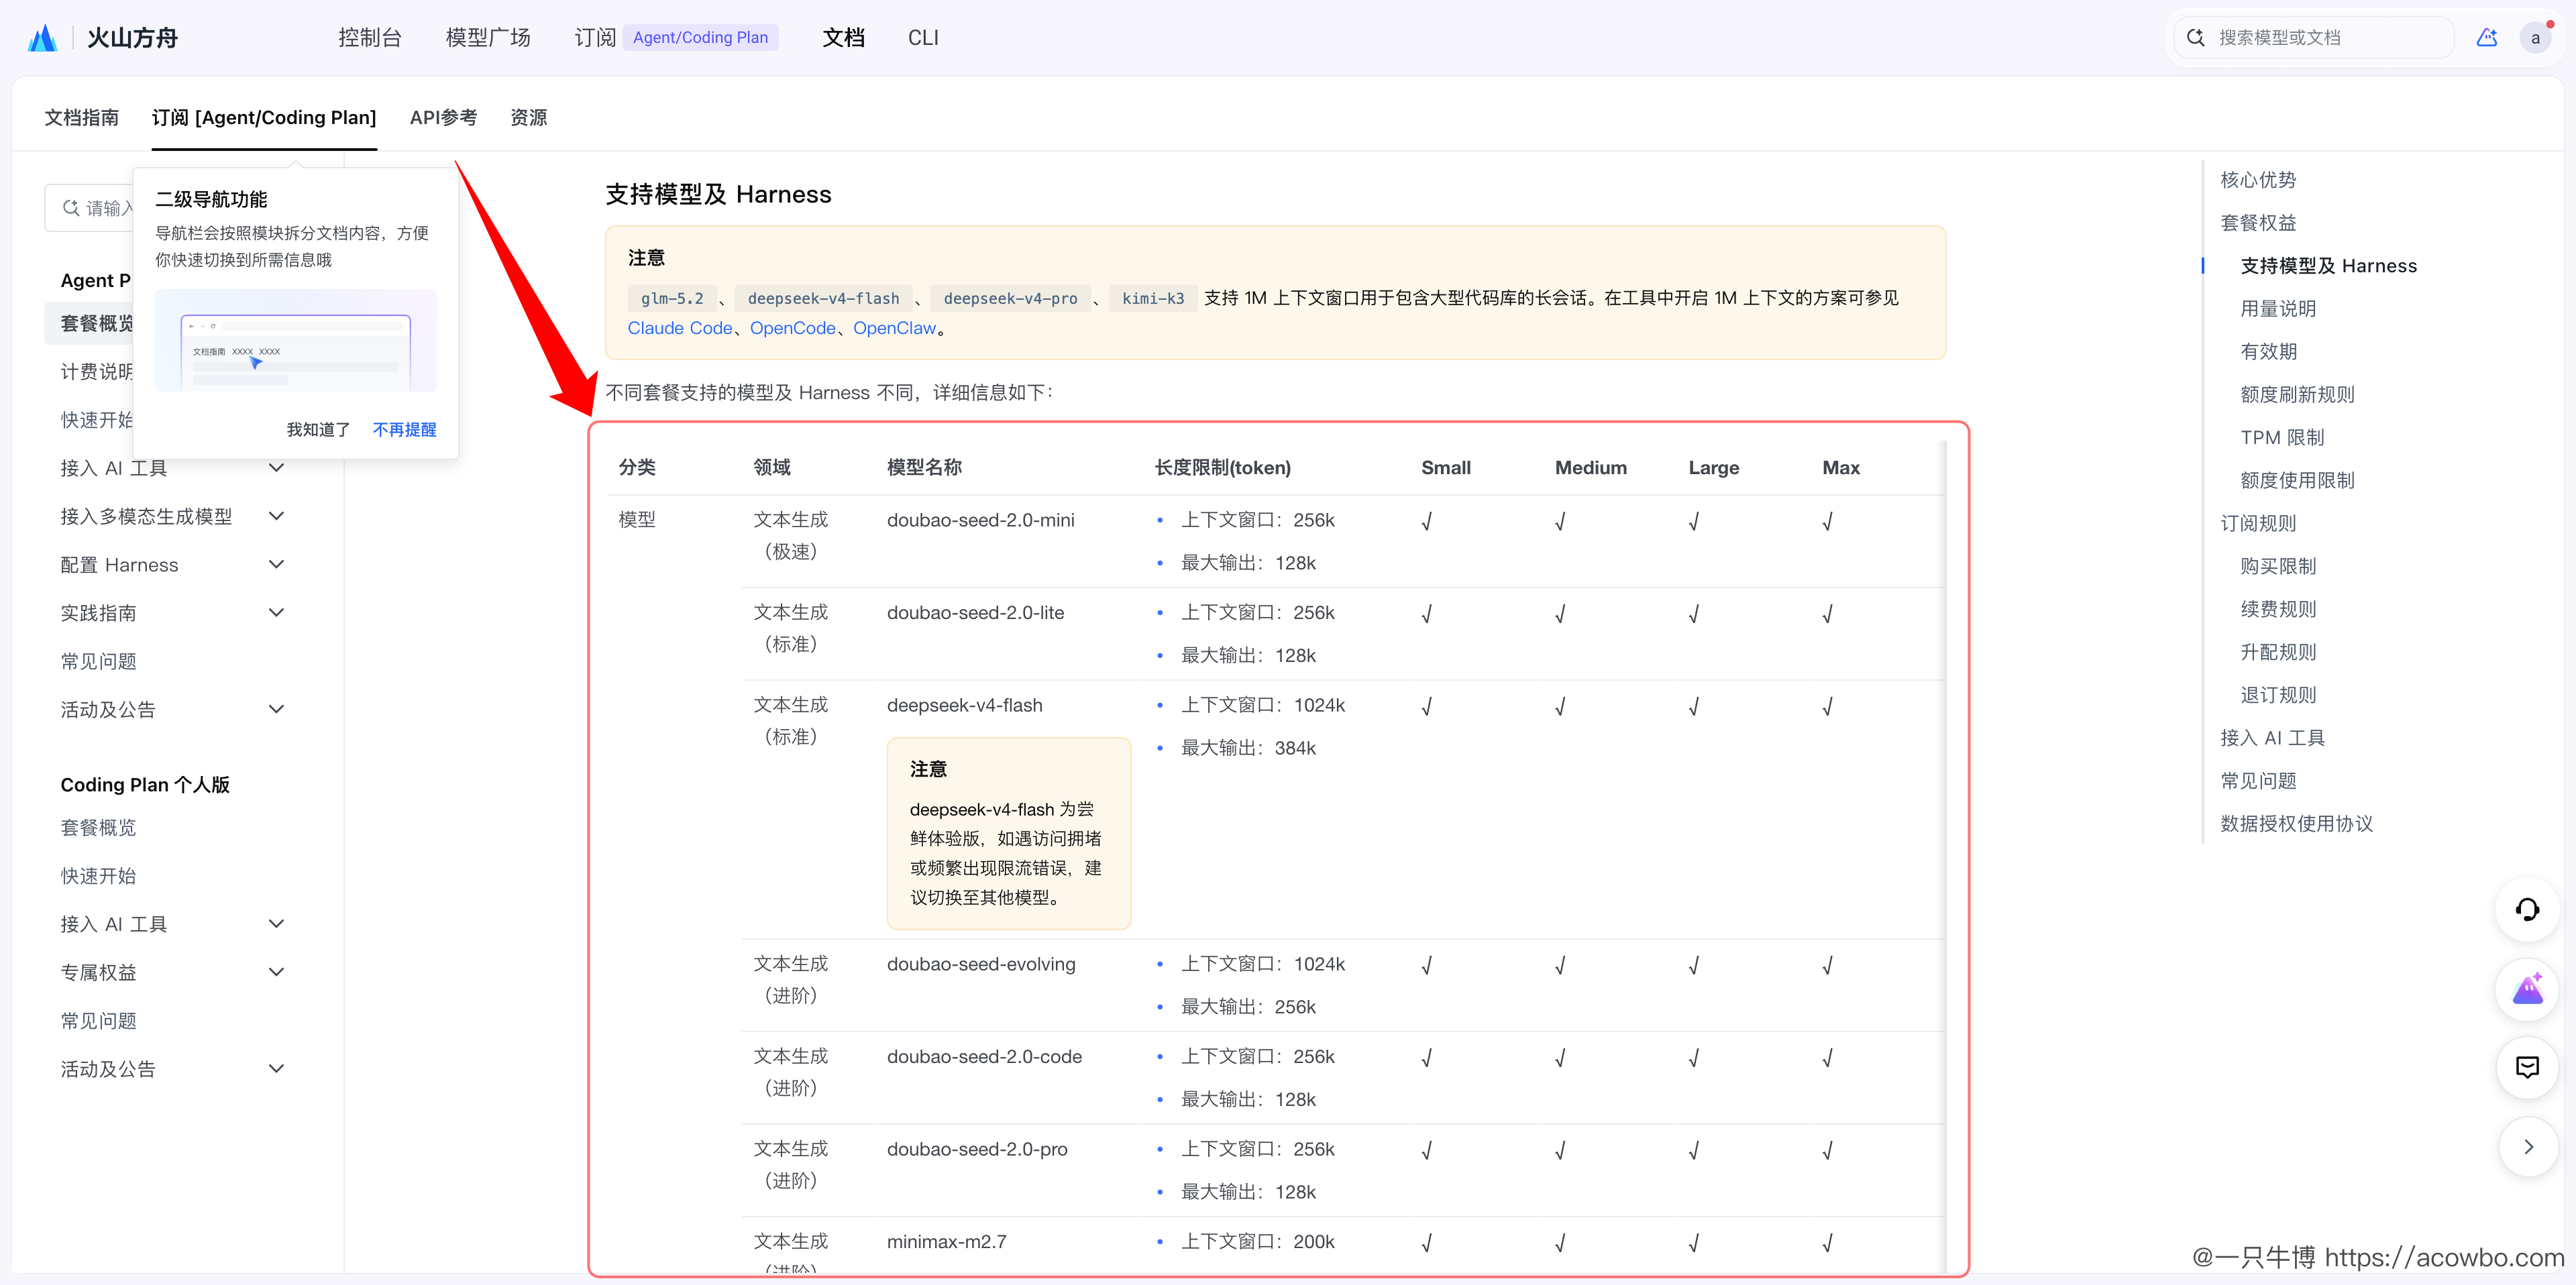Jump to 支持模型及 Harness in outline
2576x1285 pixels.
(2328, 266)
